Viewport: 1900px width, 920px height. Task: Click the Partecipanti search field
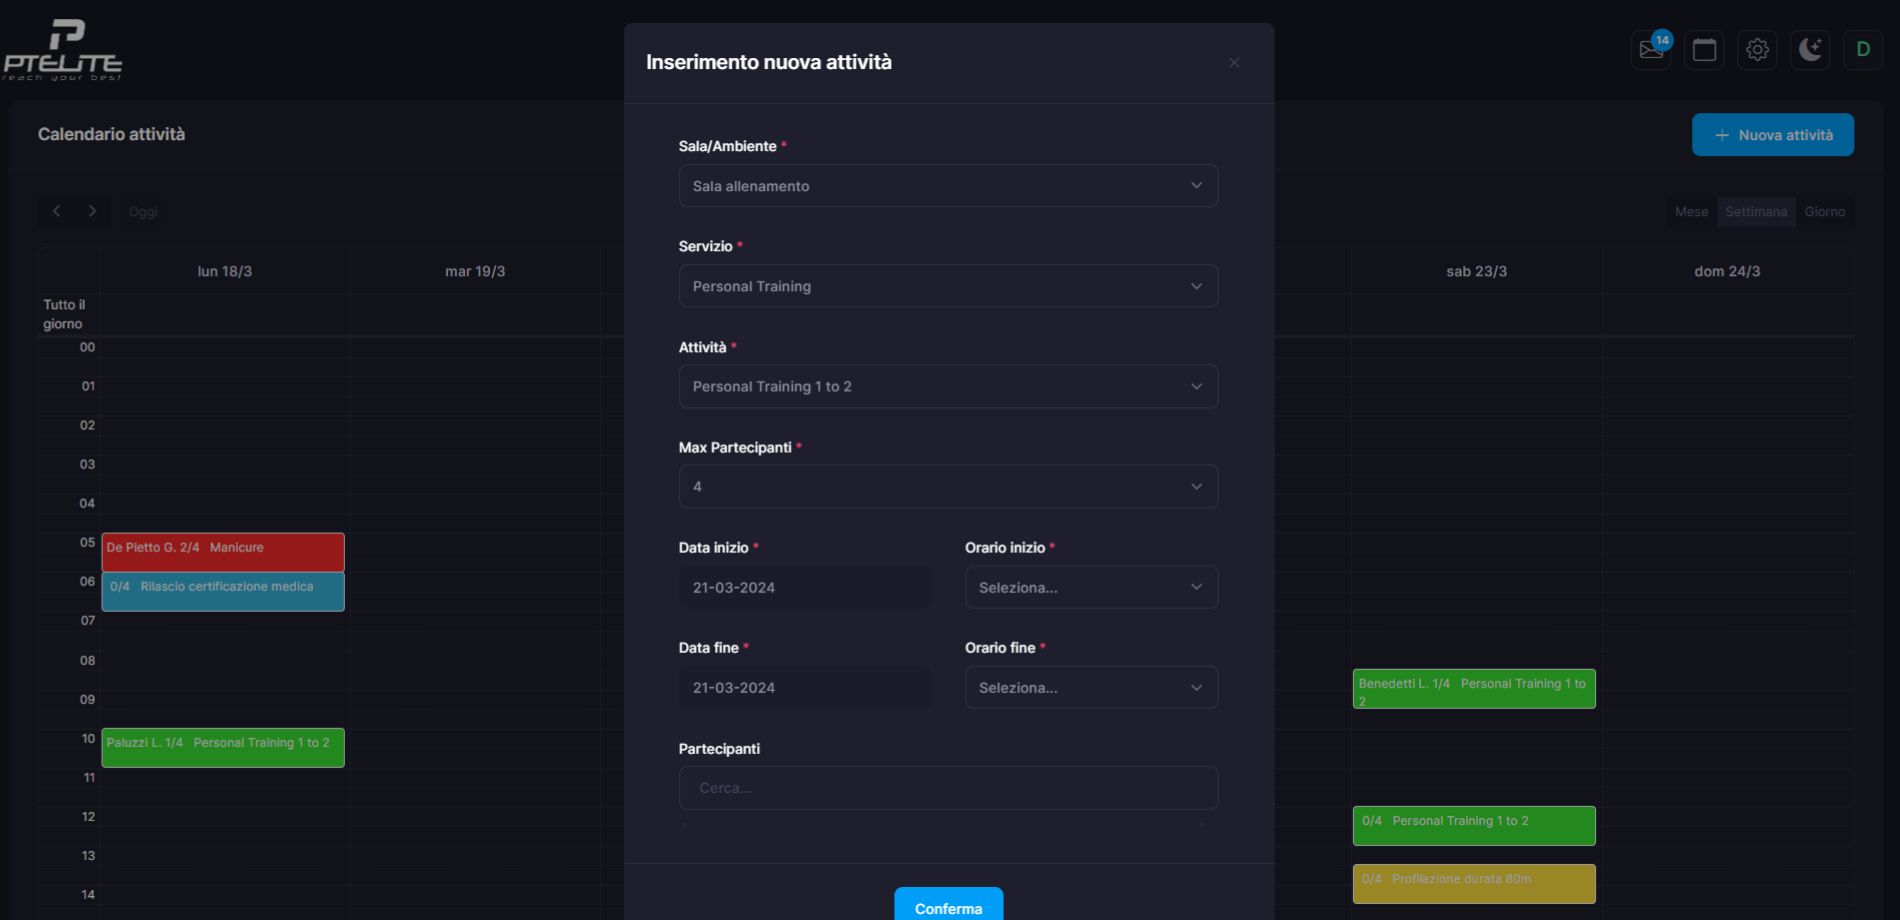tap(948, 788)
